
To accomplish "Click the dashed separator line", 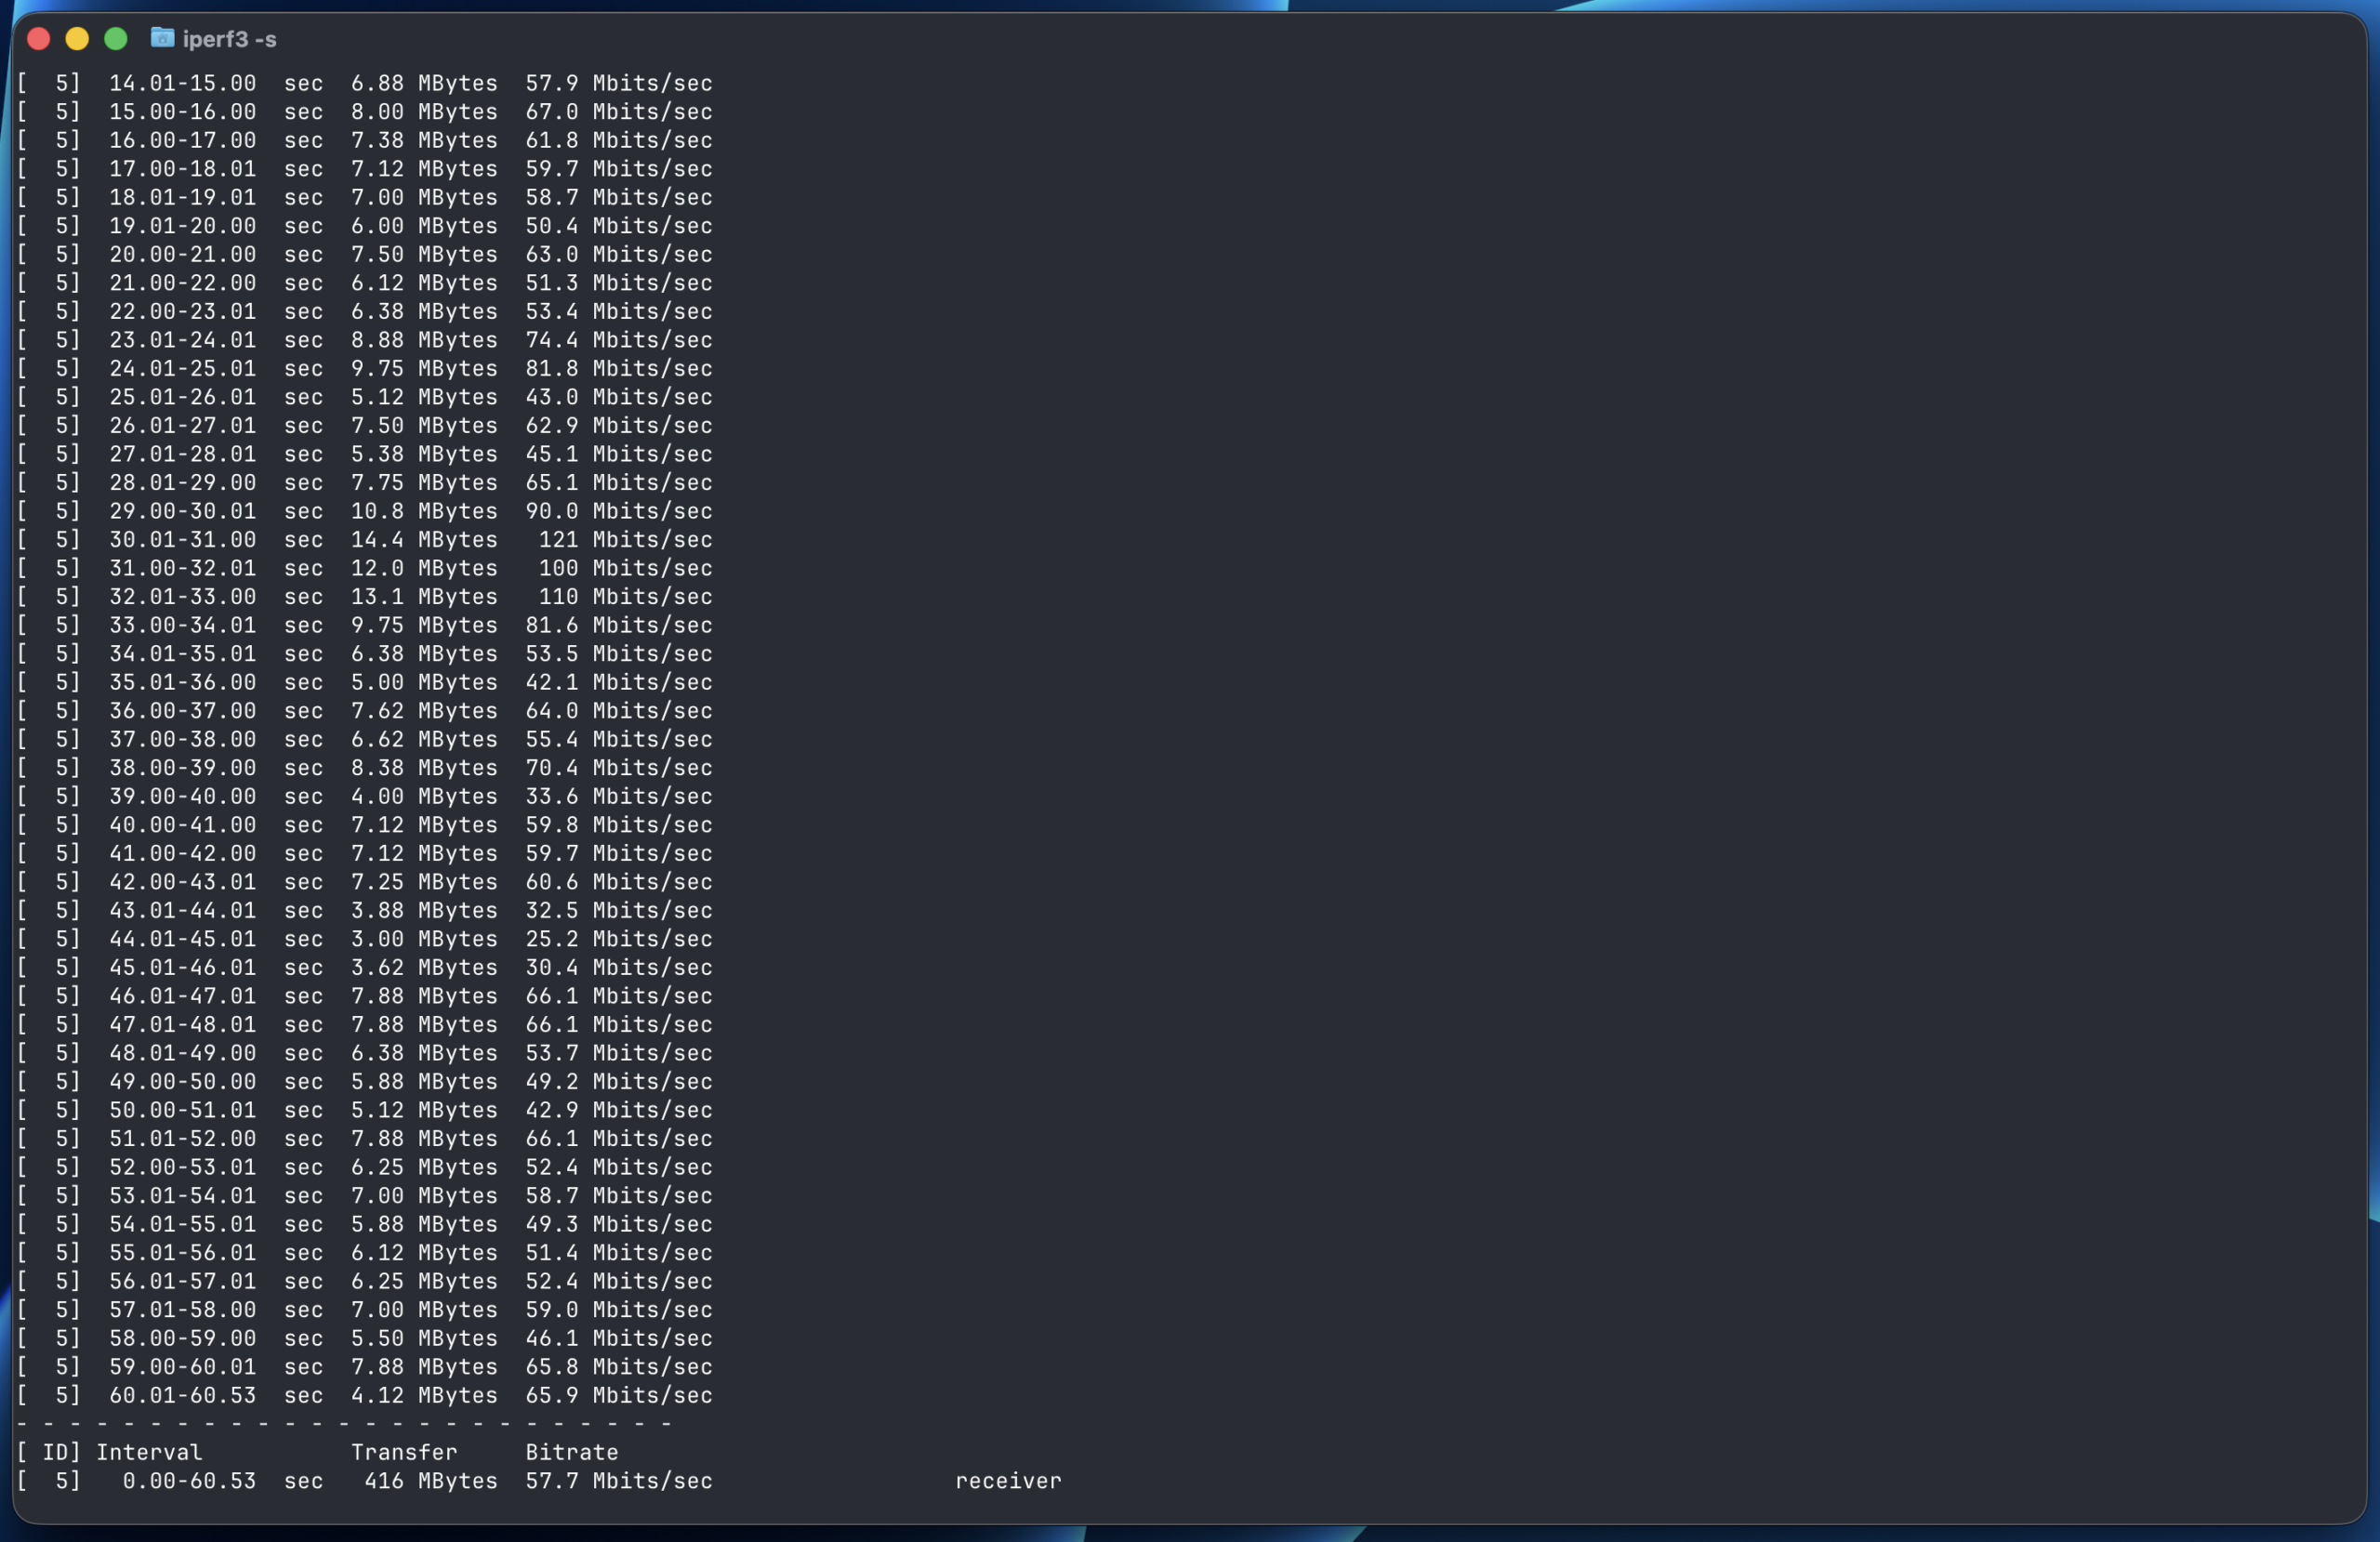I will click(x=345, y=1423).
